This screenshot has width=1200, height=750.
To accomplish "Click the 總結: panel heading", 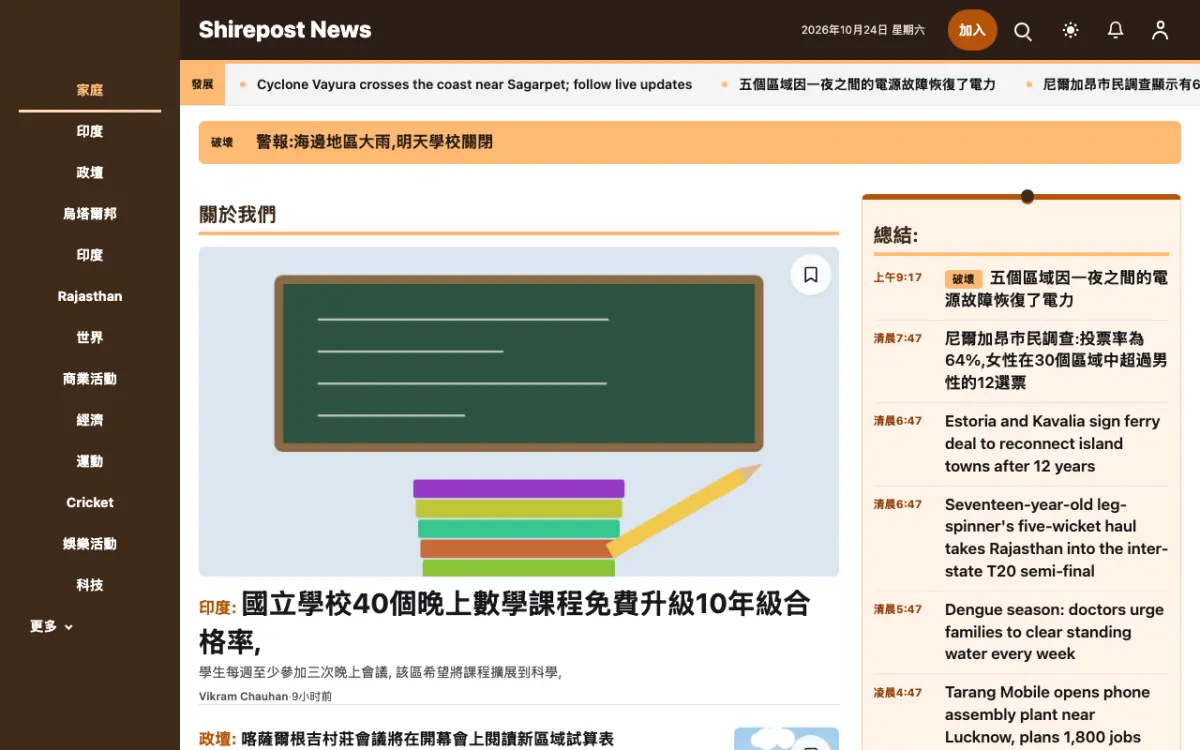I will pyautogui.click(x=896, y=235).
